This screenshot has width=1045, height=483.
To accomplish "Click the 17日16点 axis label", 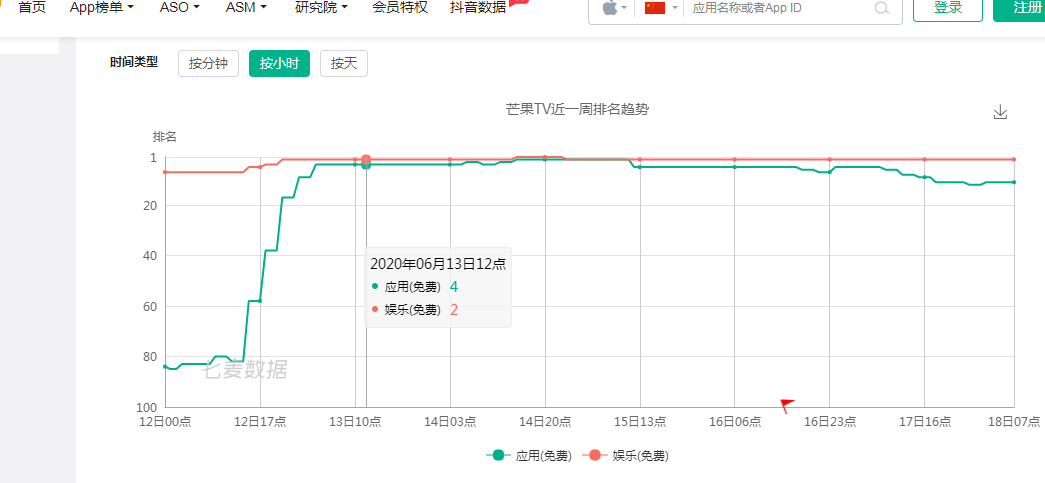I will [x=924, y=421].
